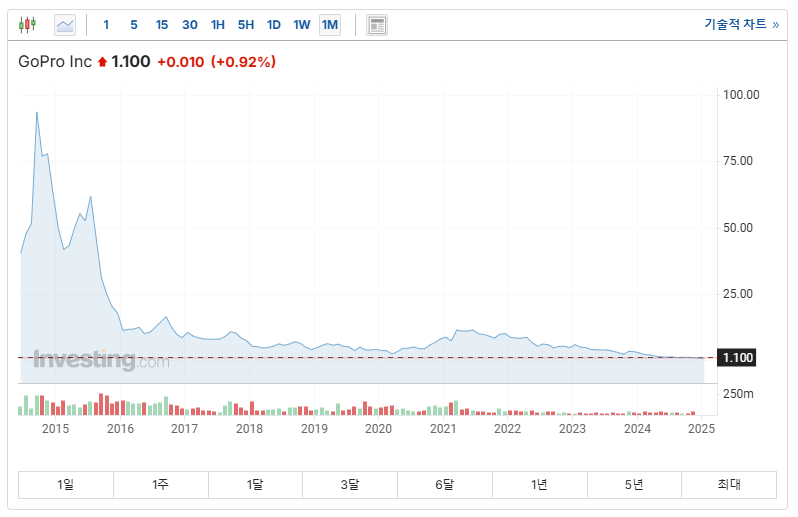Click the (+0.92%) percentage change

(x=243, y=62)
